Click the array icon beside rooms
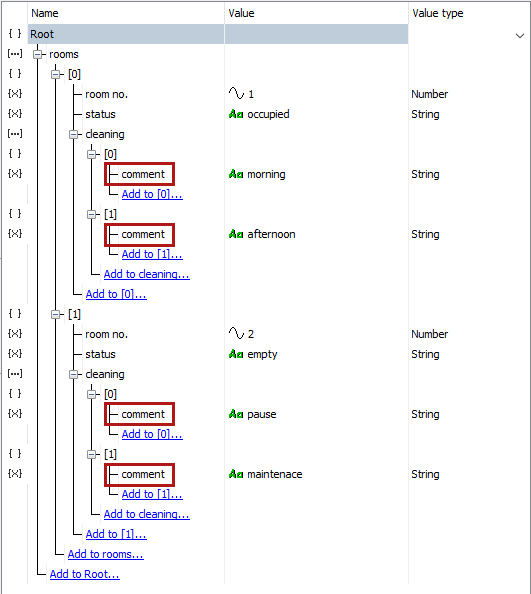The image size is (531, 594). tap(15, 54)
